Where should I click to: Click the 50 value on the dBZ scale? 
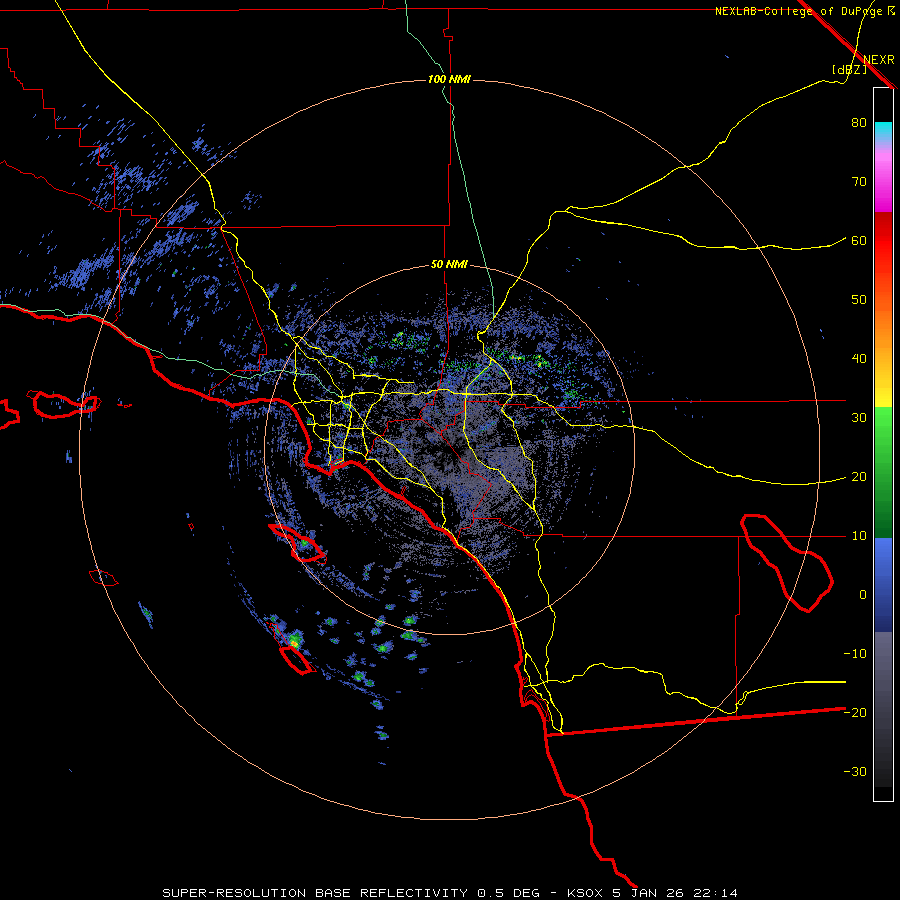(859, 300)
